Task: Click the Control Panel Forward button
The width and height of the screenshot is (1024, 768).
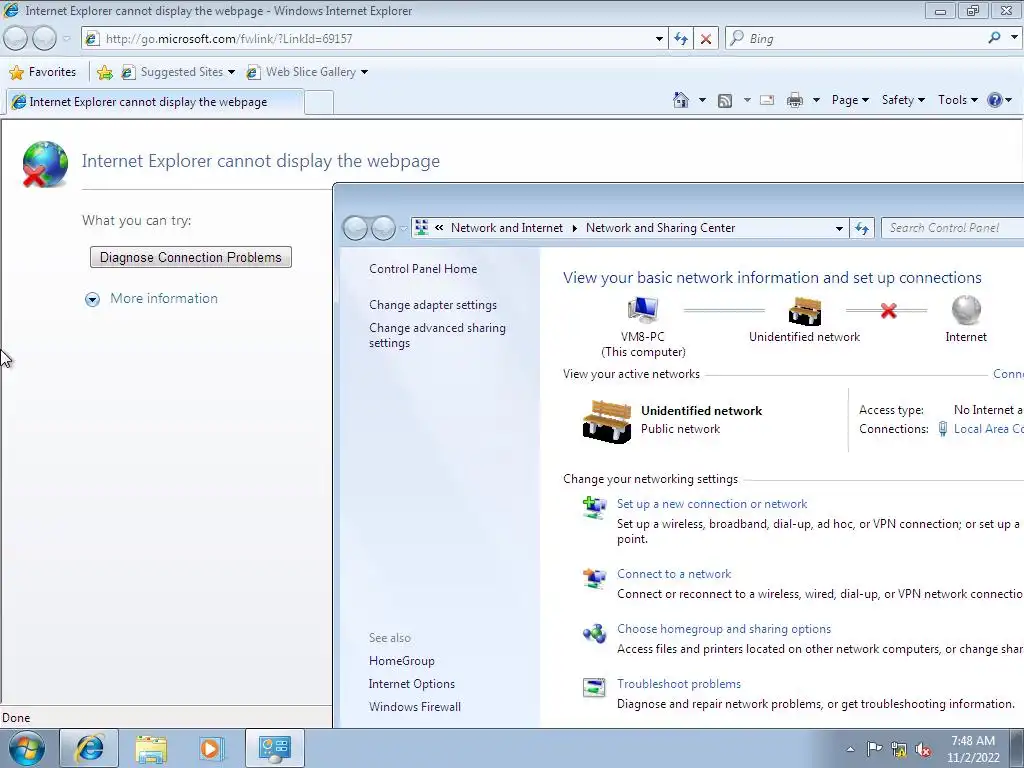Action: [x=383, y=228]
